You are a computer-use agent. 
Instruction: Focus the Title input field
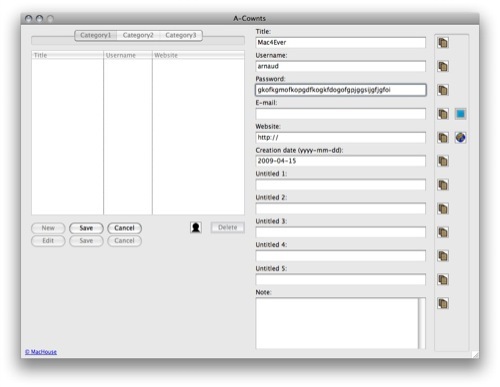pyautogui.click(x=341, y=43)
